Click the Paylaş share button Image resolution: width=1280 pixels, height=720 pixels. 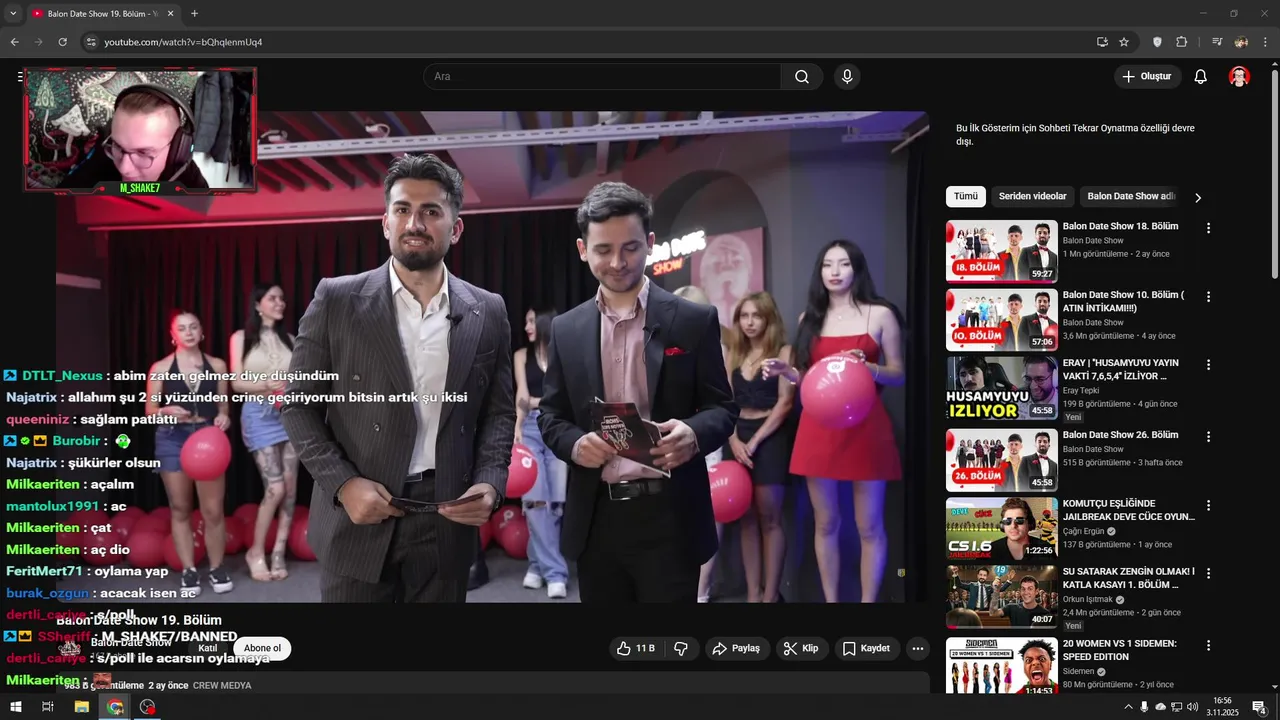tap(736, 648)
